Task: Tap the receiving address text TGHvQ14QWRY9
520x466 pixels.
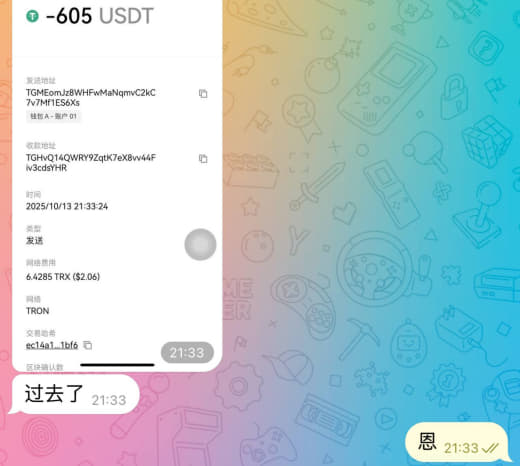Action: 91,163
